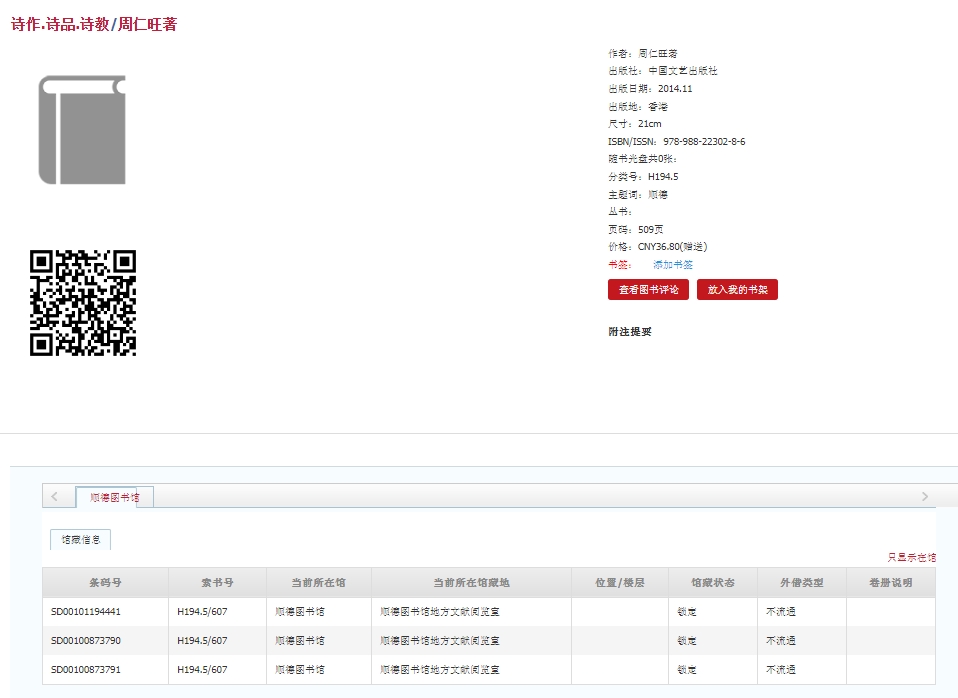This screenshot has width=958, height=698.
Task: Click the 当前所在馆藏地 column header
Action: (471, 583)
